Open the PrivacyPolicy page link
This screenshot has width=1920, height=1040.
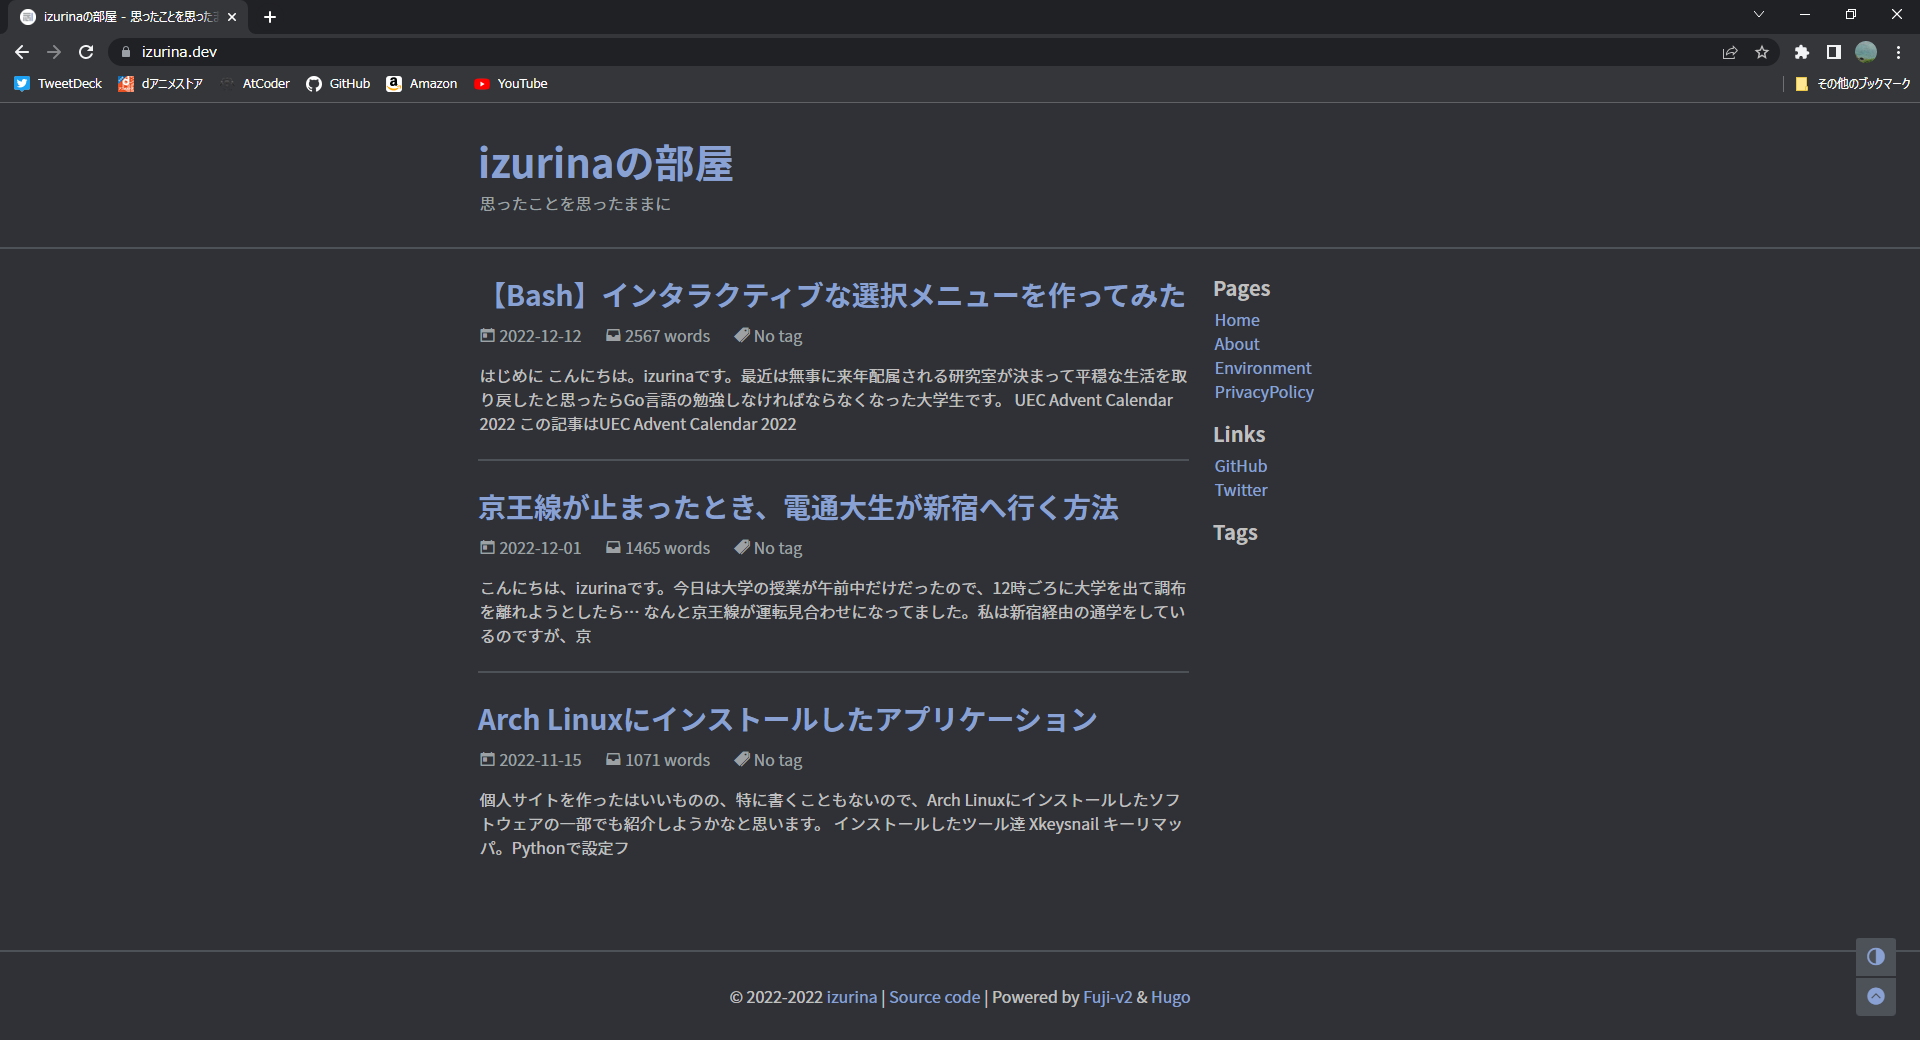click(1263, 392)
